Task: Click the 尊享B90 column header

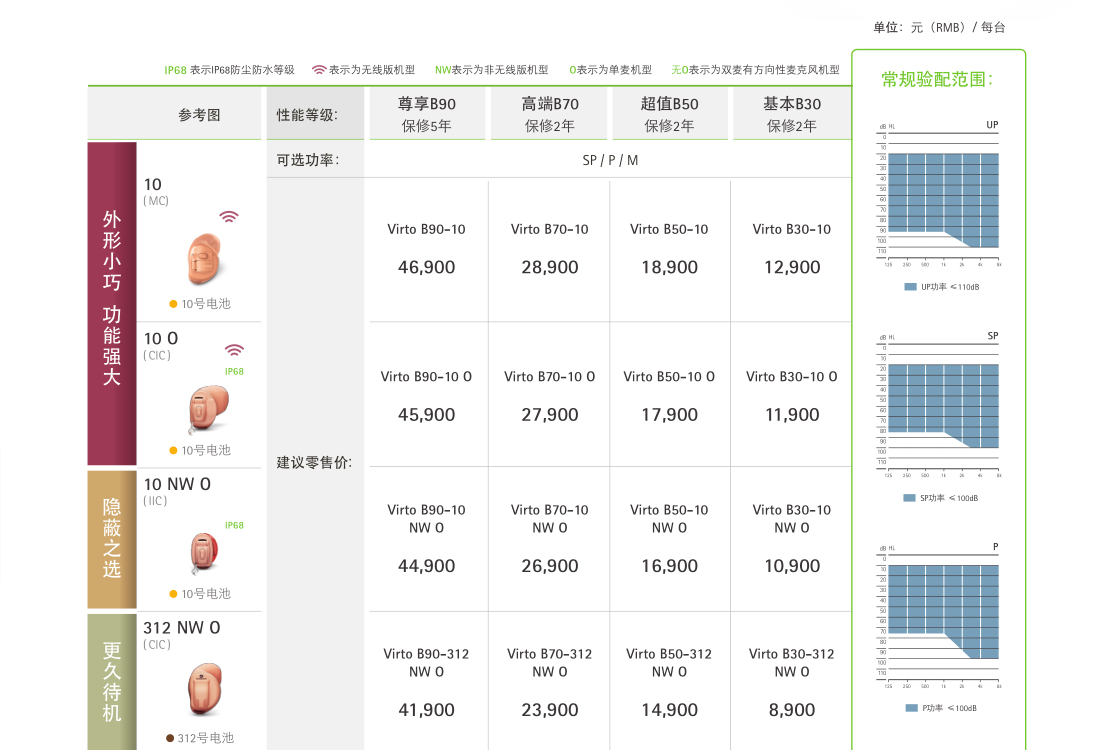Action: [427, 114]
